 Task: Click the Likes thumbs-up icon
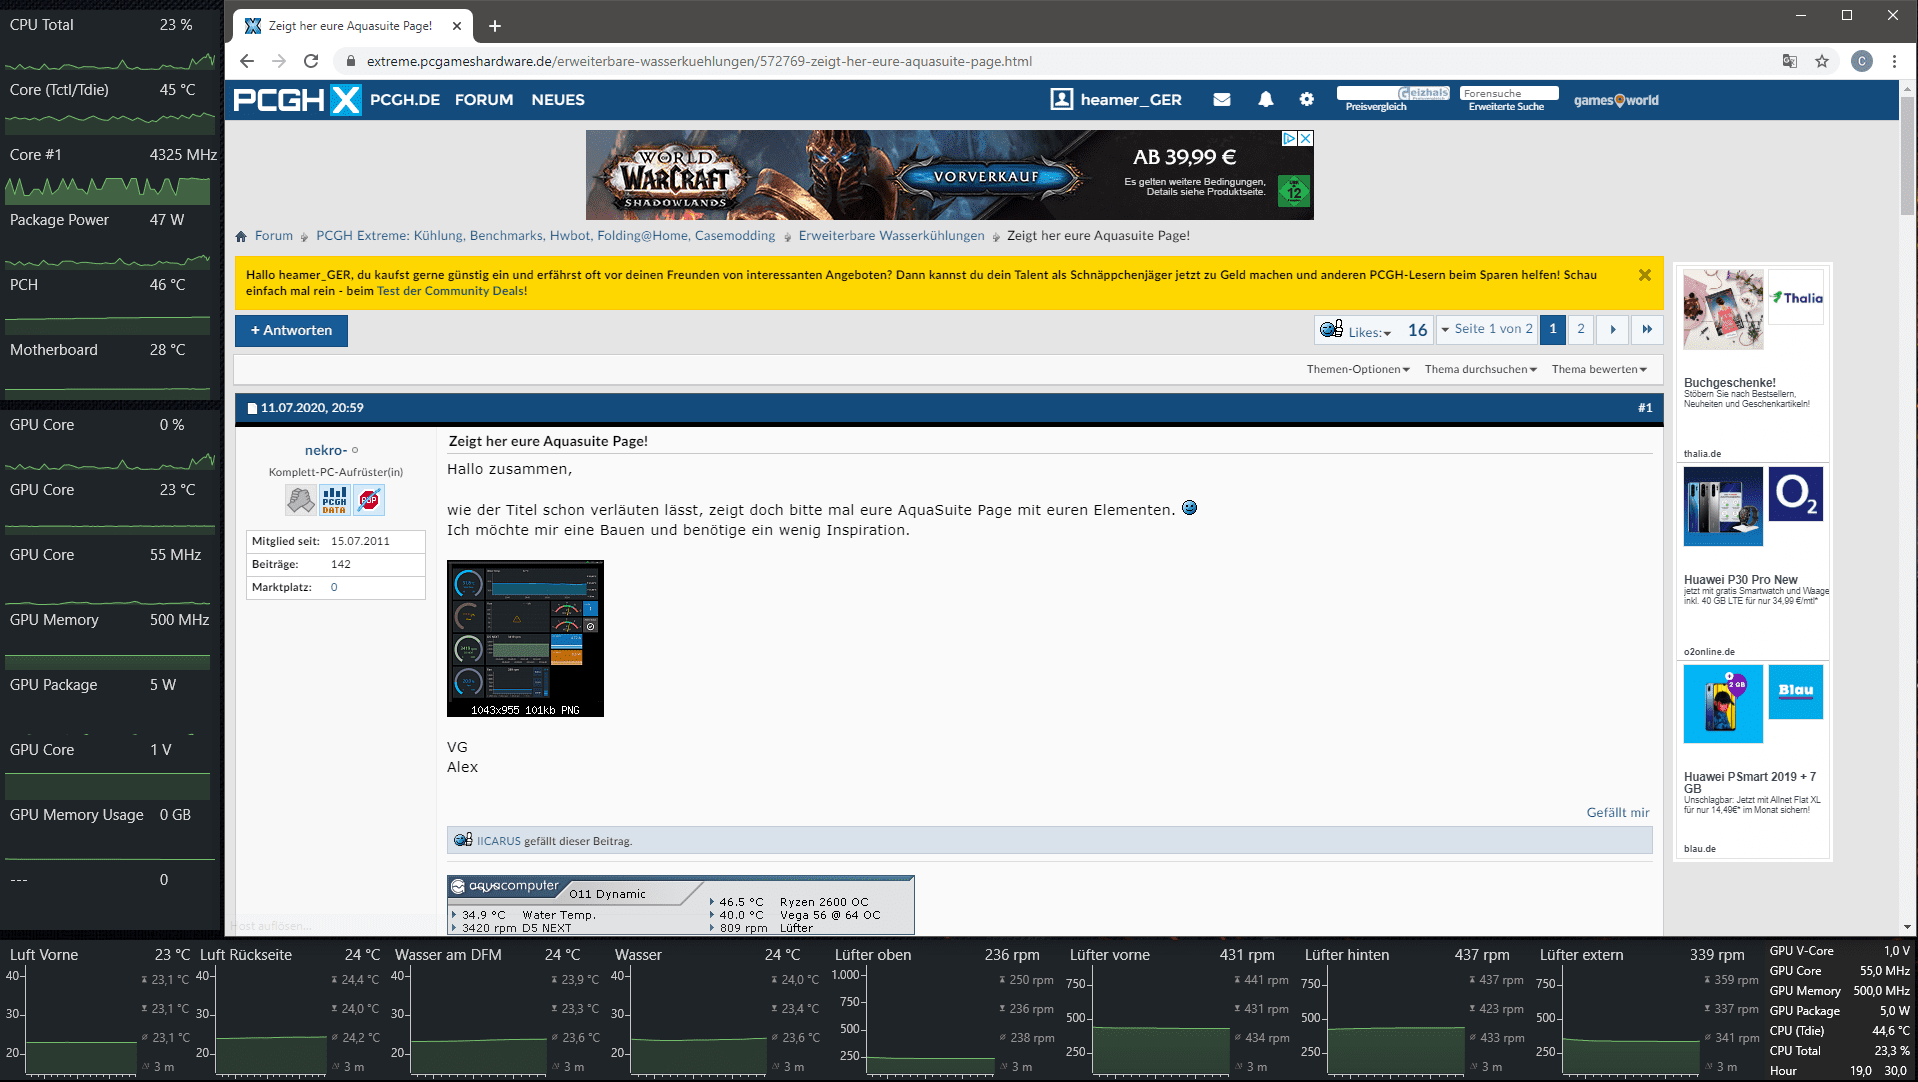[x=1331, y=329]
